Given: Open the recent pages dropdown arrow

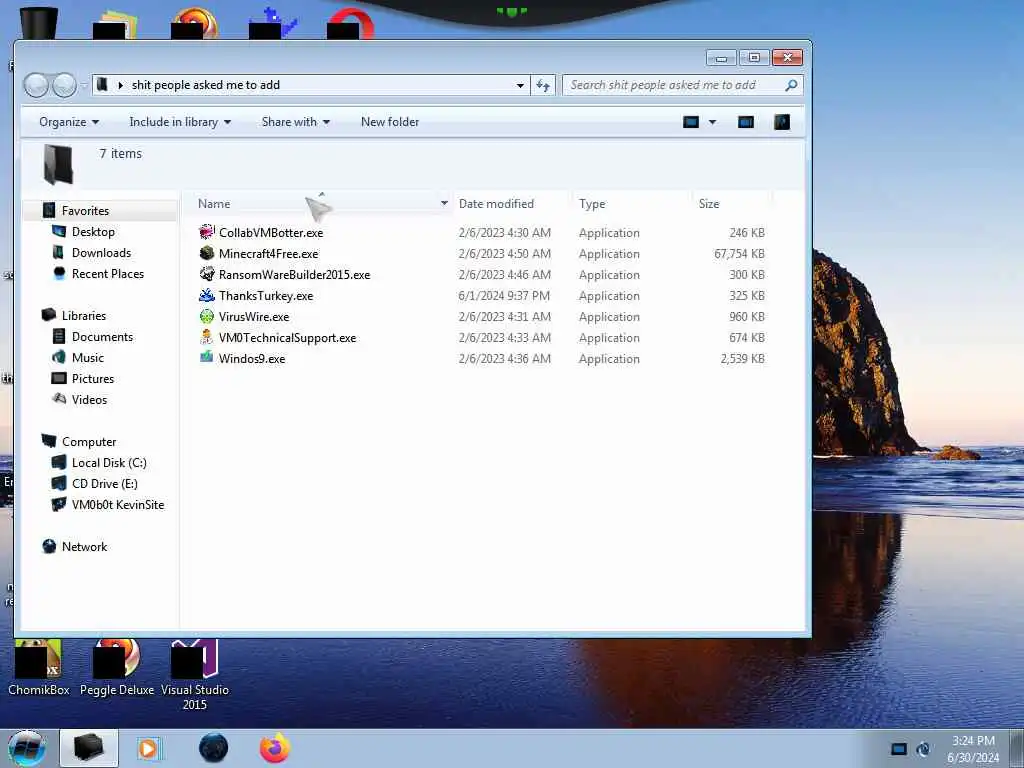Looking at the screenshot, I should [x=84, y=86].
